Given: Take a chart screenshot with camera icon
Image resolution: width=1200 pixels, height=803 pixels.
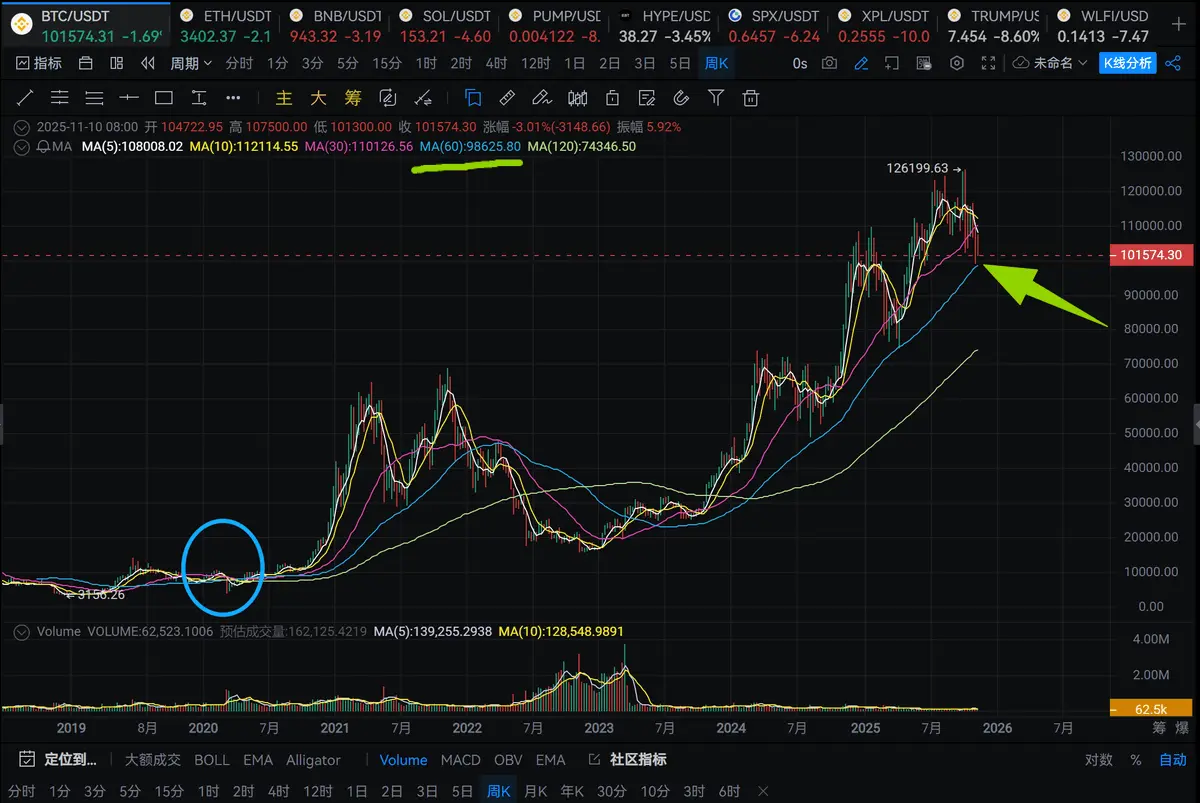Looking at the screenshot, I should tap(829, 63).
